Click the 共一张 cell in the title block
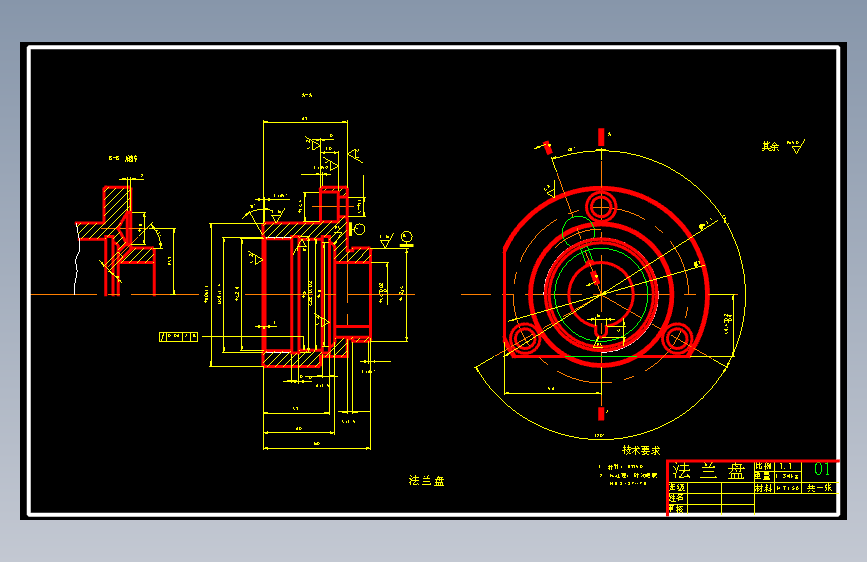867x562 pixels. coord(819,488)
